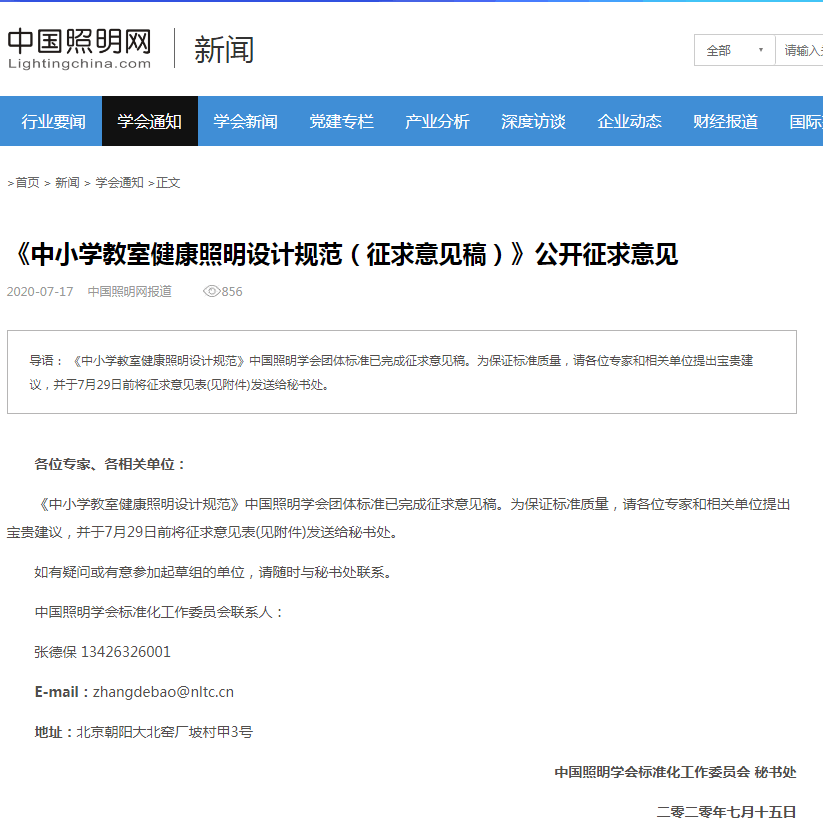
Task: Click 新闻 in the breadcrumb trail
Action: pos(67,183)
